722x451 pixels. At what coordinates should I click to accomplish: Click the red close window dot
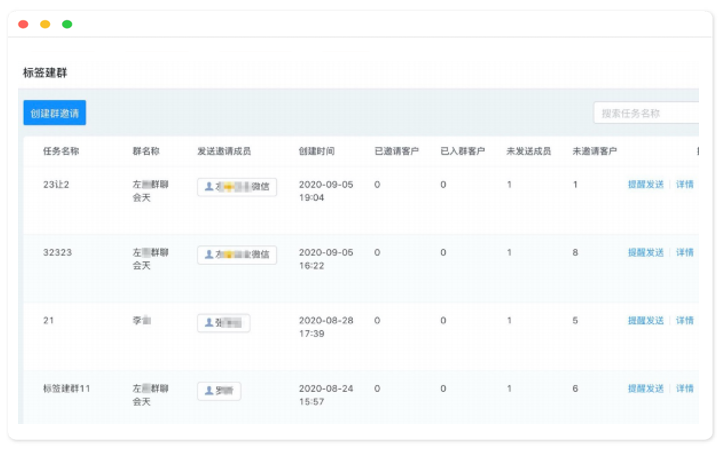(x=23, y=24)
